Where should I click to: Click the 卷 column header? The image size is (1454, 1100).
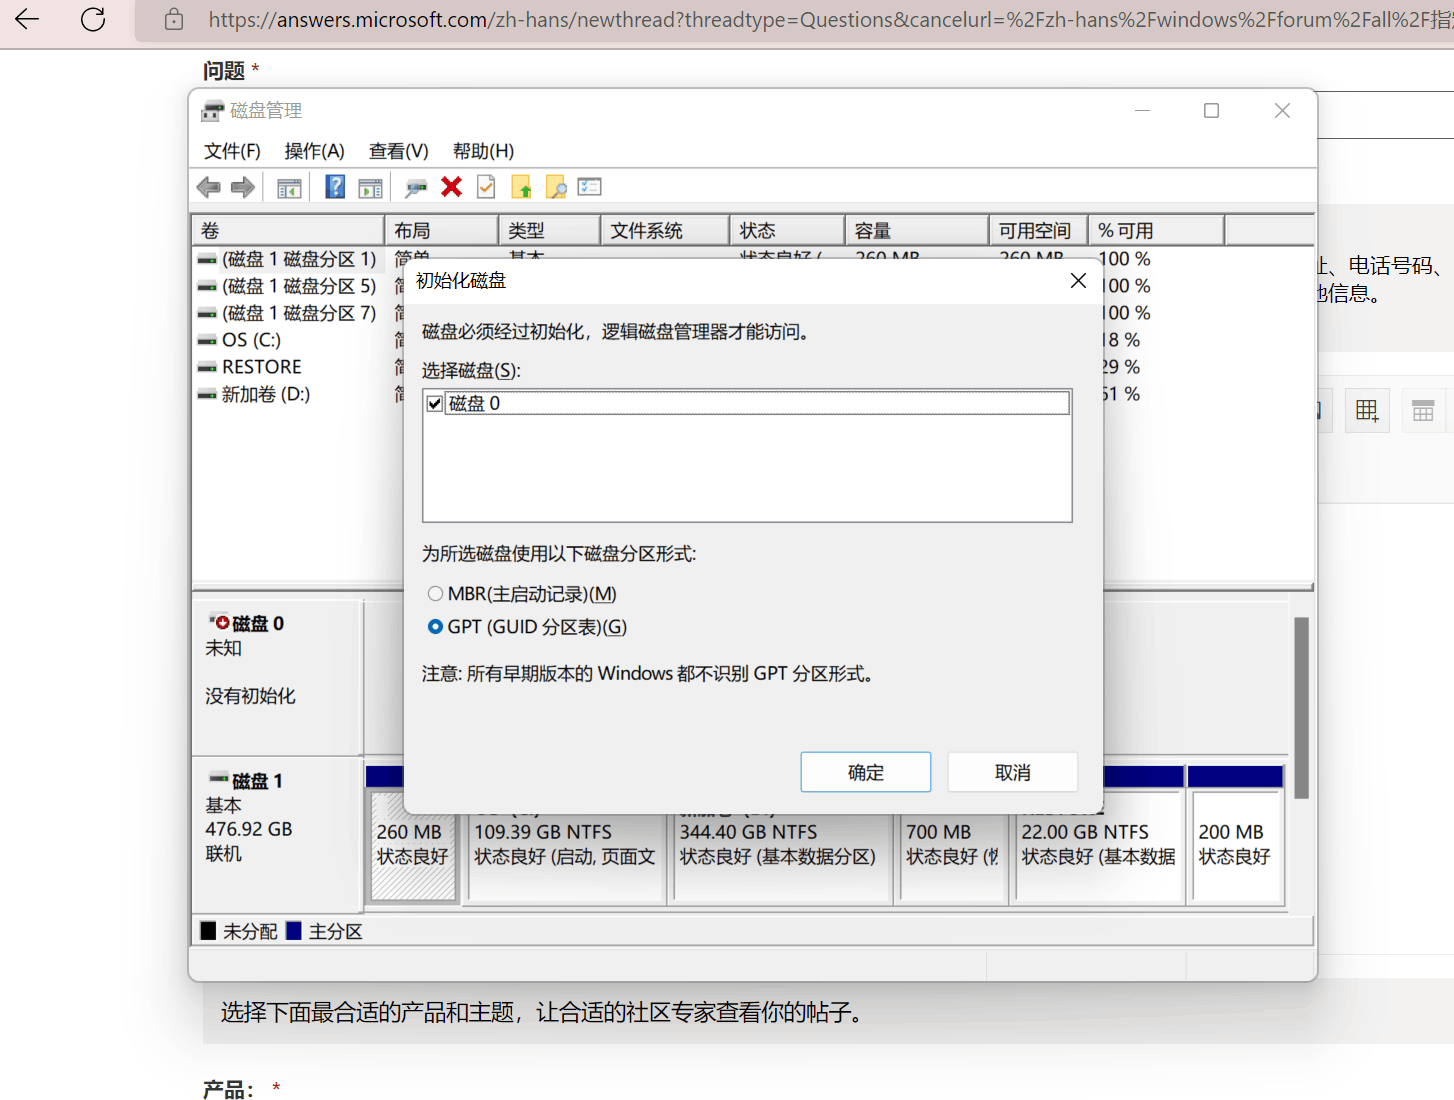click(x=288, y=231)
